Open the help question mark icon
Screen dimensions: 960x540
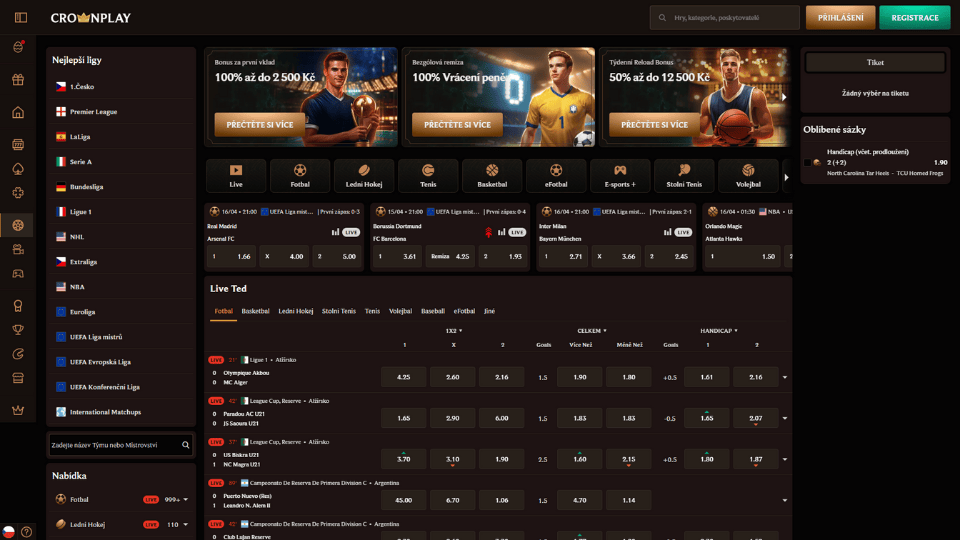coord(26,532)
